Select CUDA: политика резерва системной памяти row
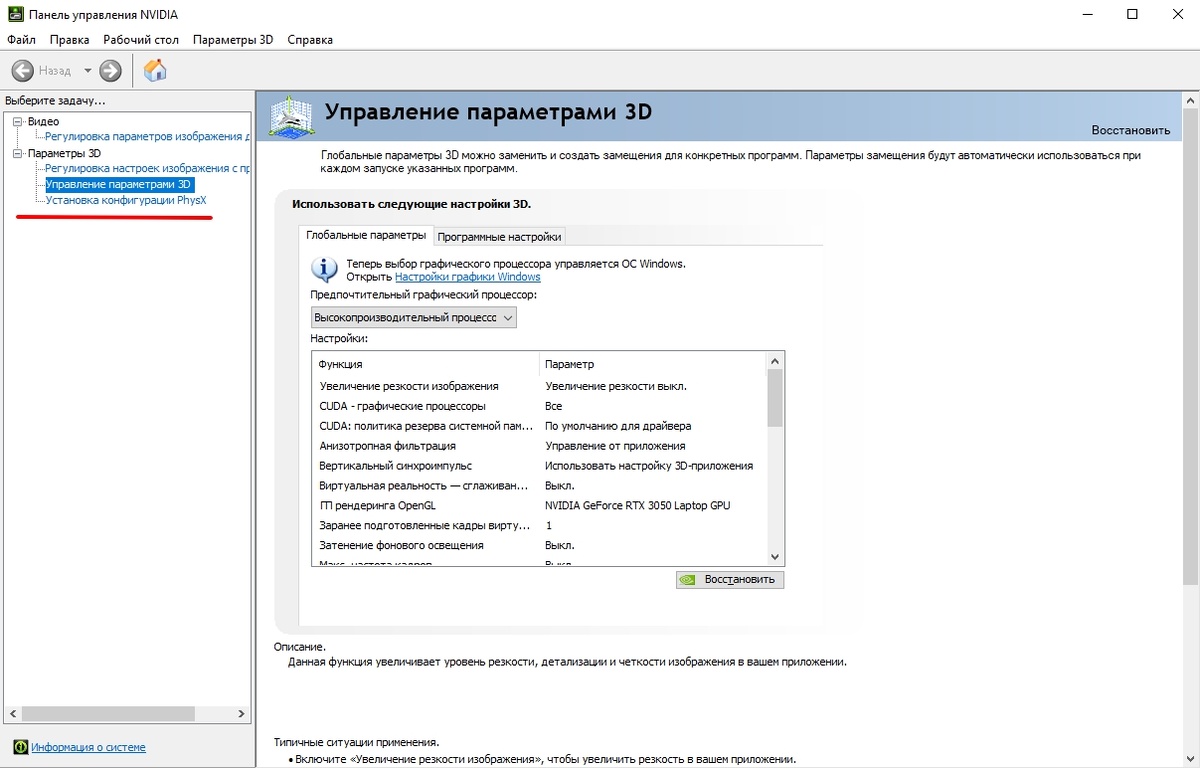The width and height of the screenshot is (1200, 768). [x=538, y=426]
